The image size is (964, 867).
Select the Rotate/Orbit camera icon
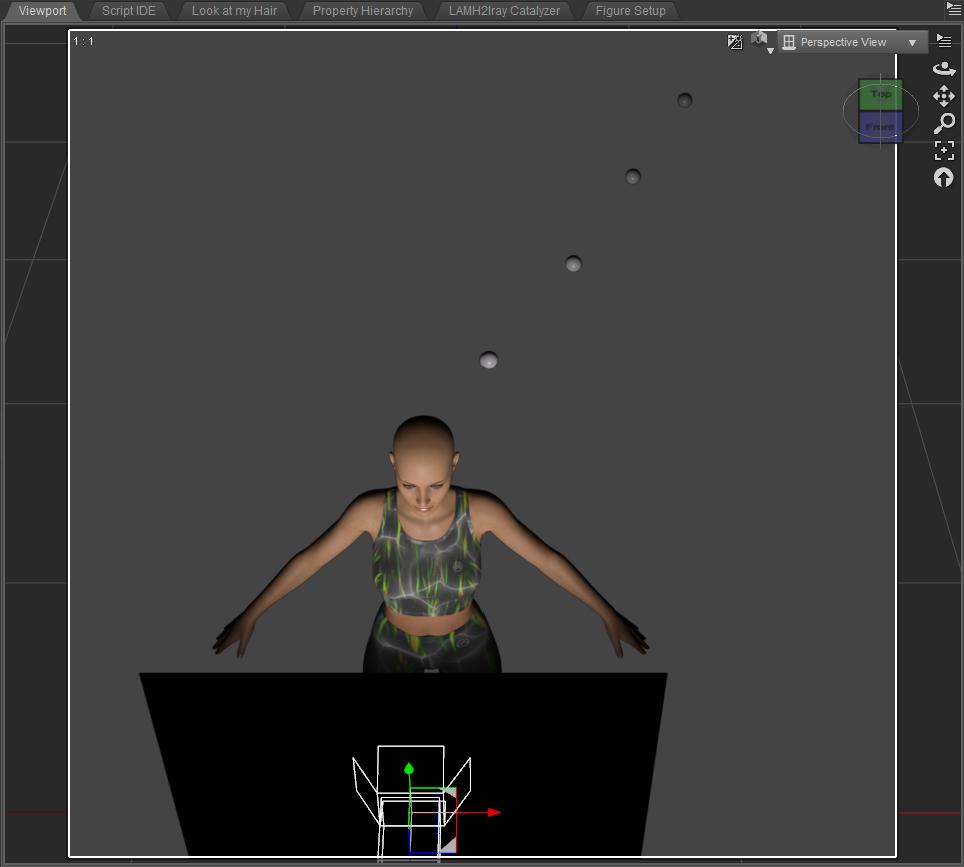click(943, 69)
